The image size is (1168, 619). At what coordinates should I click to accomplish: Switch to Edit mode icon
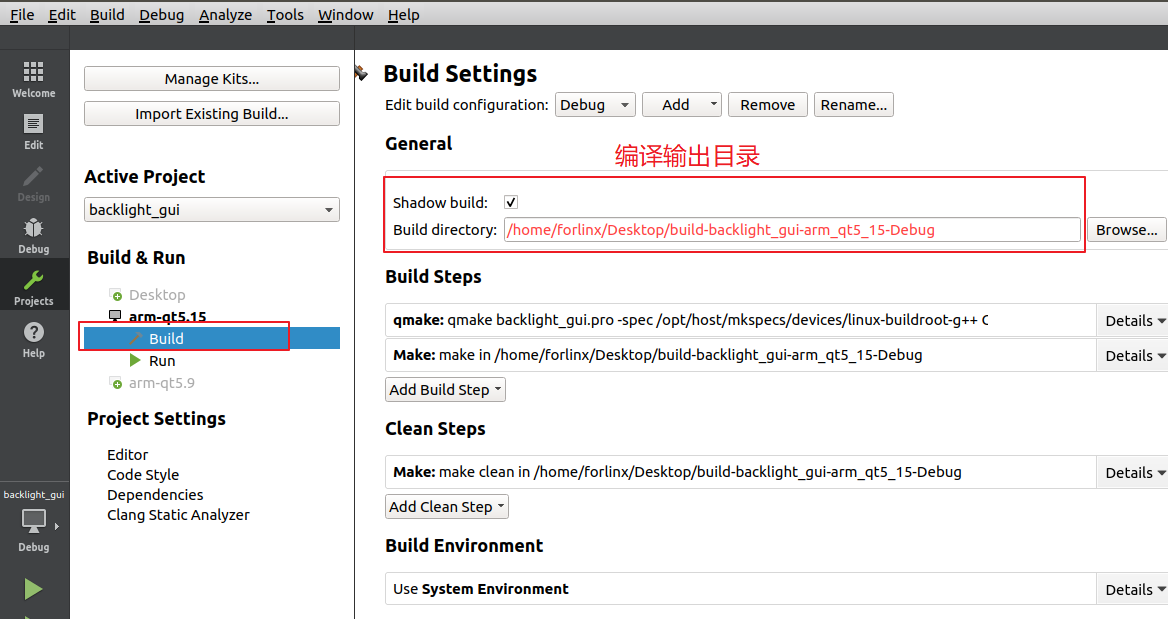[34, 124]
